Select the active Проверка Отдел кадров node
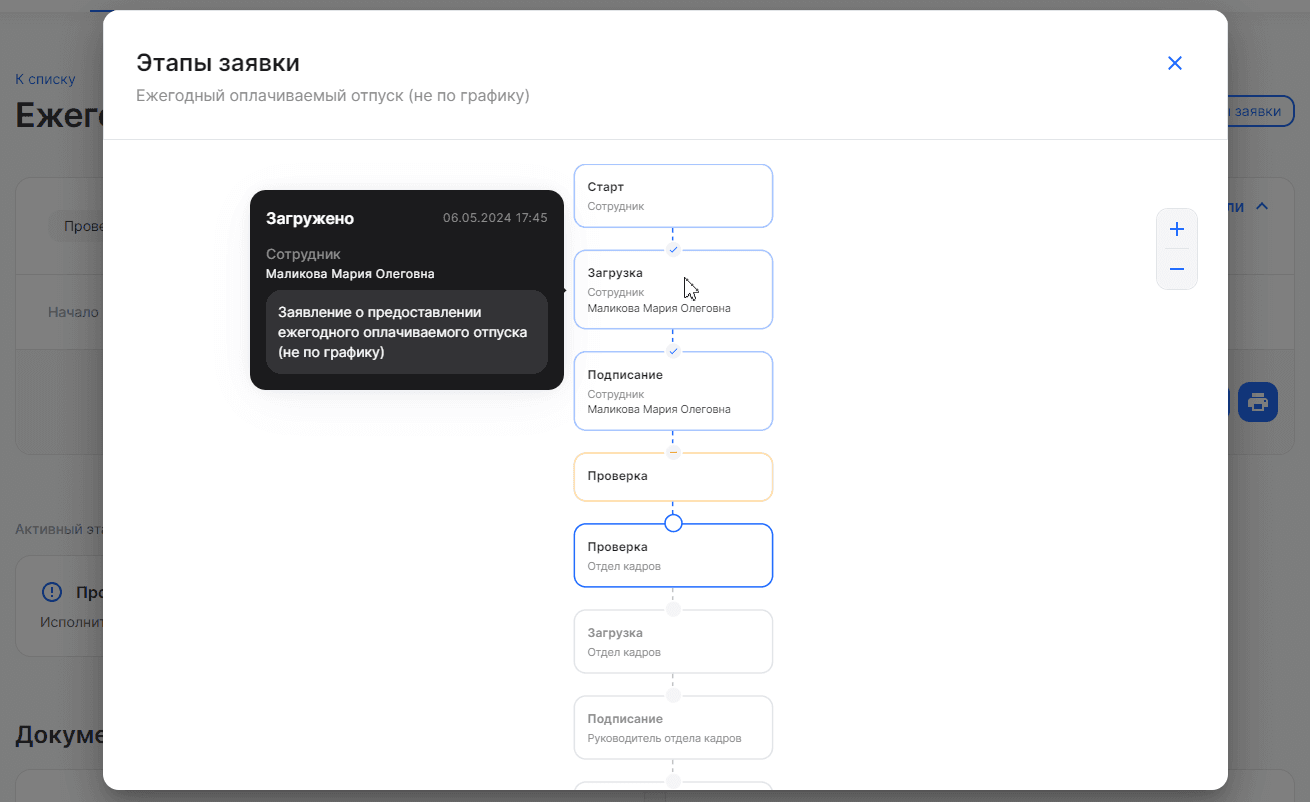 pos(673,555)
